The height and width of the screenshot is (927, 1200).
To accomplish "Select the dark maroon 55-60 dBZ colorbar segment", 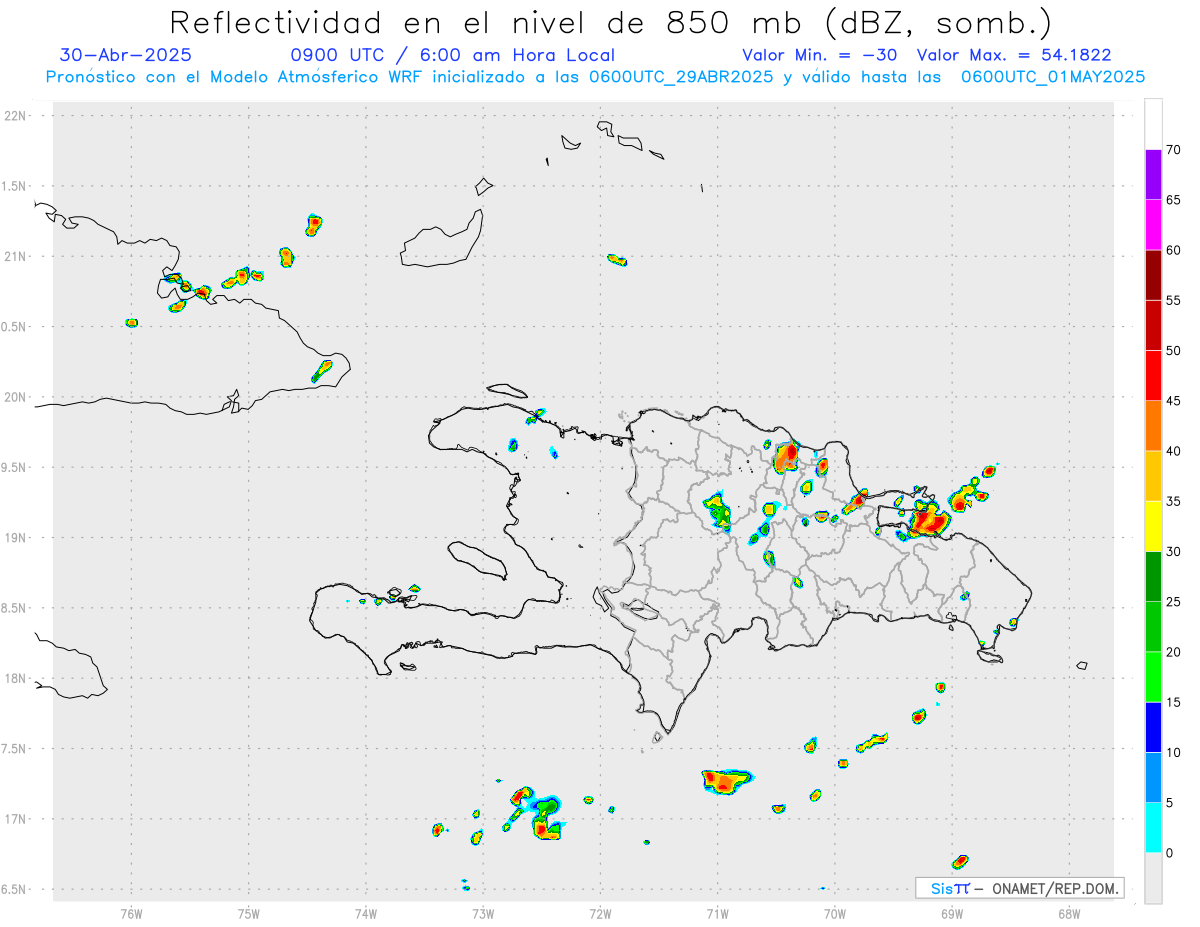I will point(1153,275).
